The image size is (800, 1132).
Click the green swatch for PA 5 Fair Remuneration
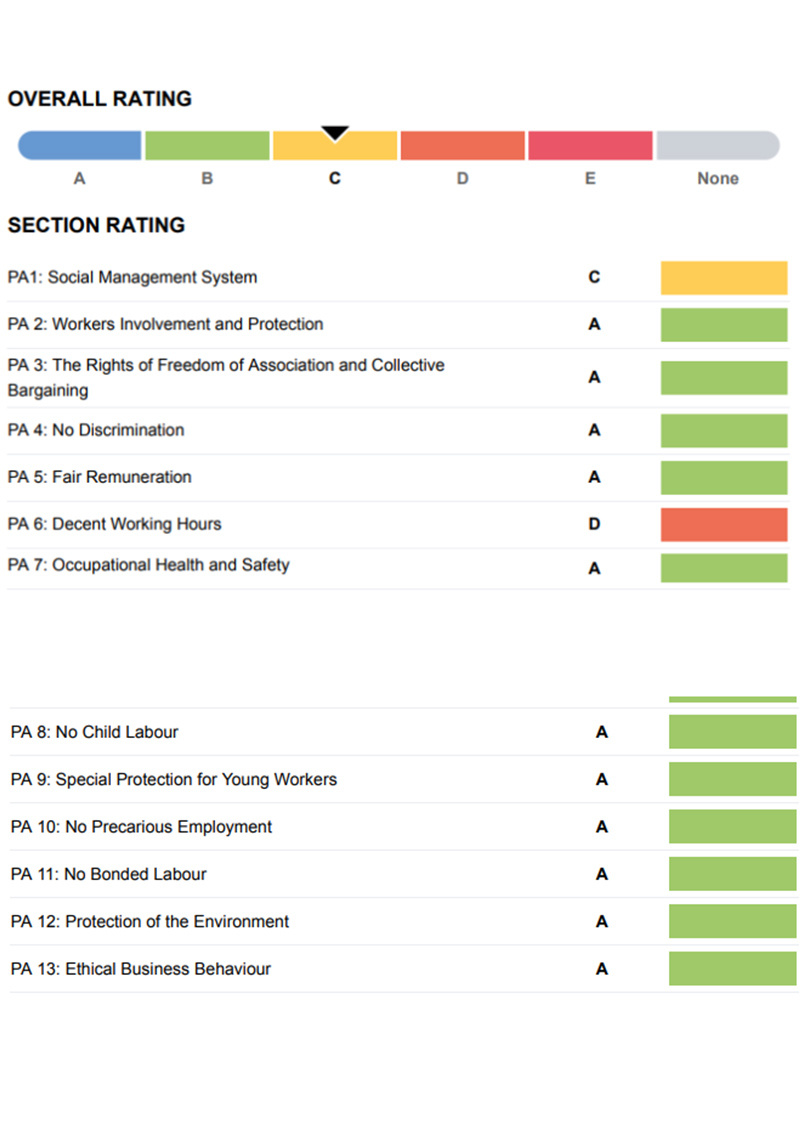(724, 477)
